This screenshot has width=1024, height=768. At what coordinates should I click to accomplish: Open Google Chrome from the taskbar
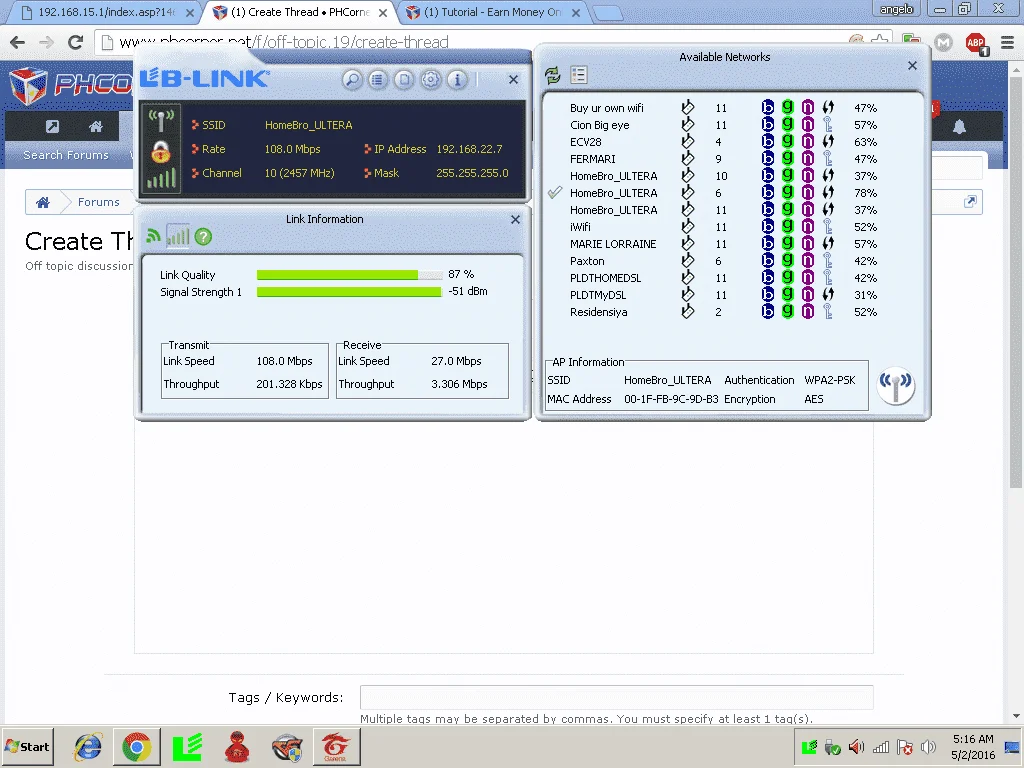[x=136, y=746]
